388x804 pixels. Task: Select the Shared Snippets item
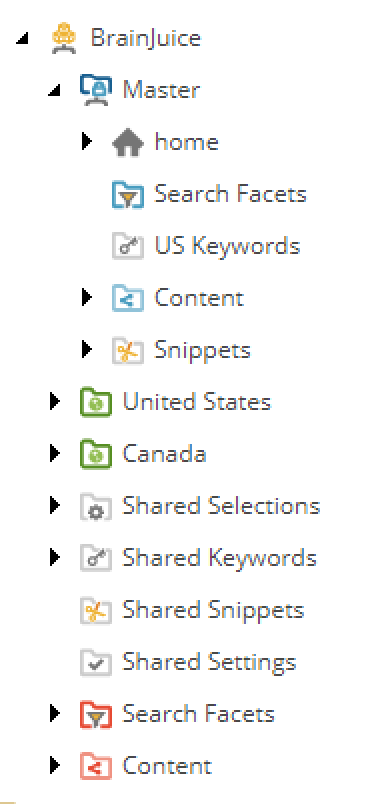[192, 610]
